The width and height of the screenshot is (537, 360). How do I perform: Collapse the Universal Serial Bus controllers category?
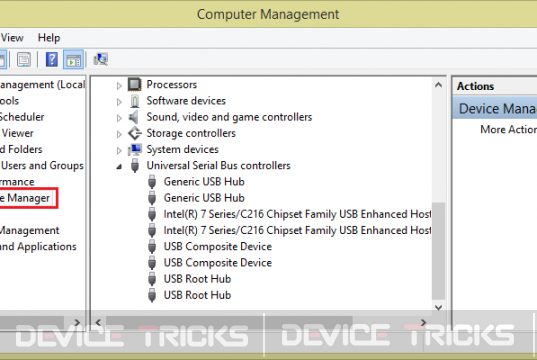[119, 167]
